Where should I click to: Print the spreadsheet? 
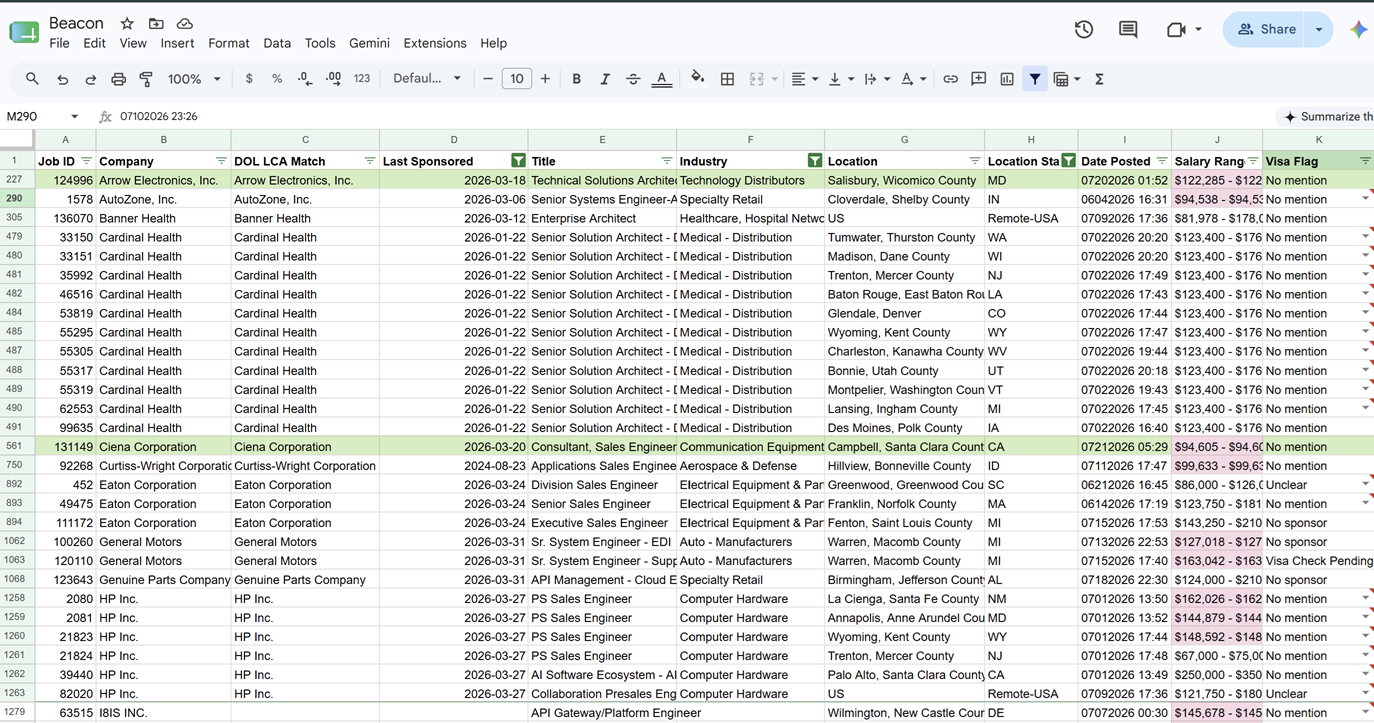[118, 79]
